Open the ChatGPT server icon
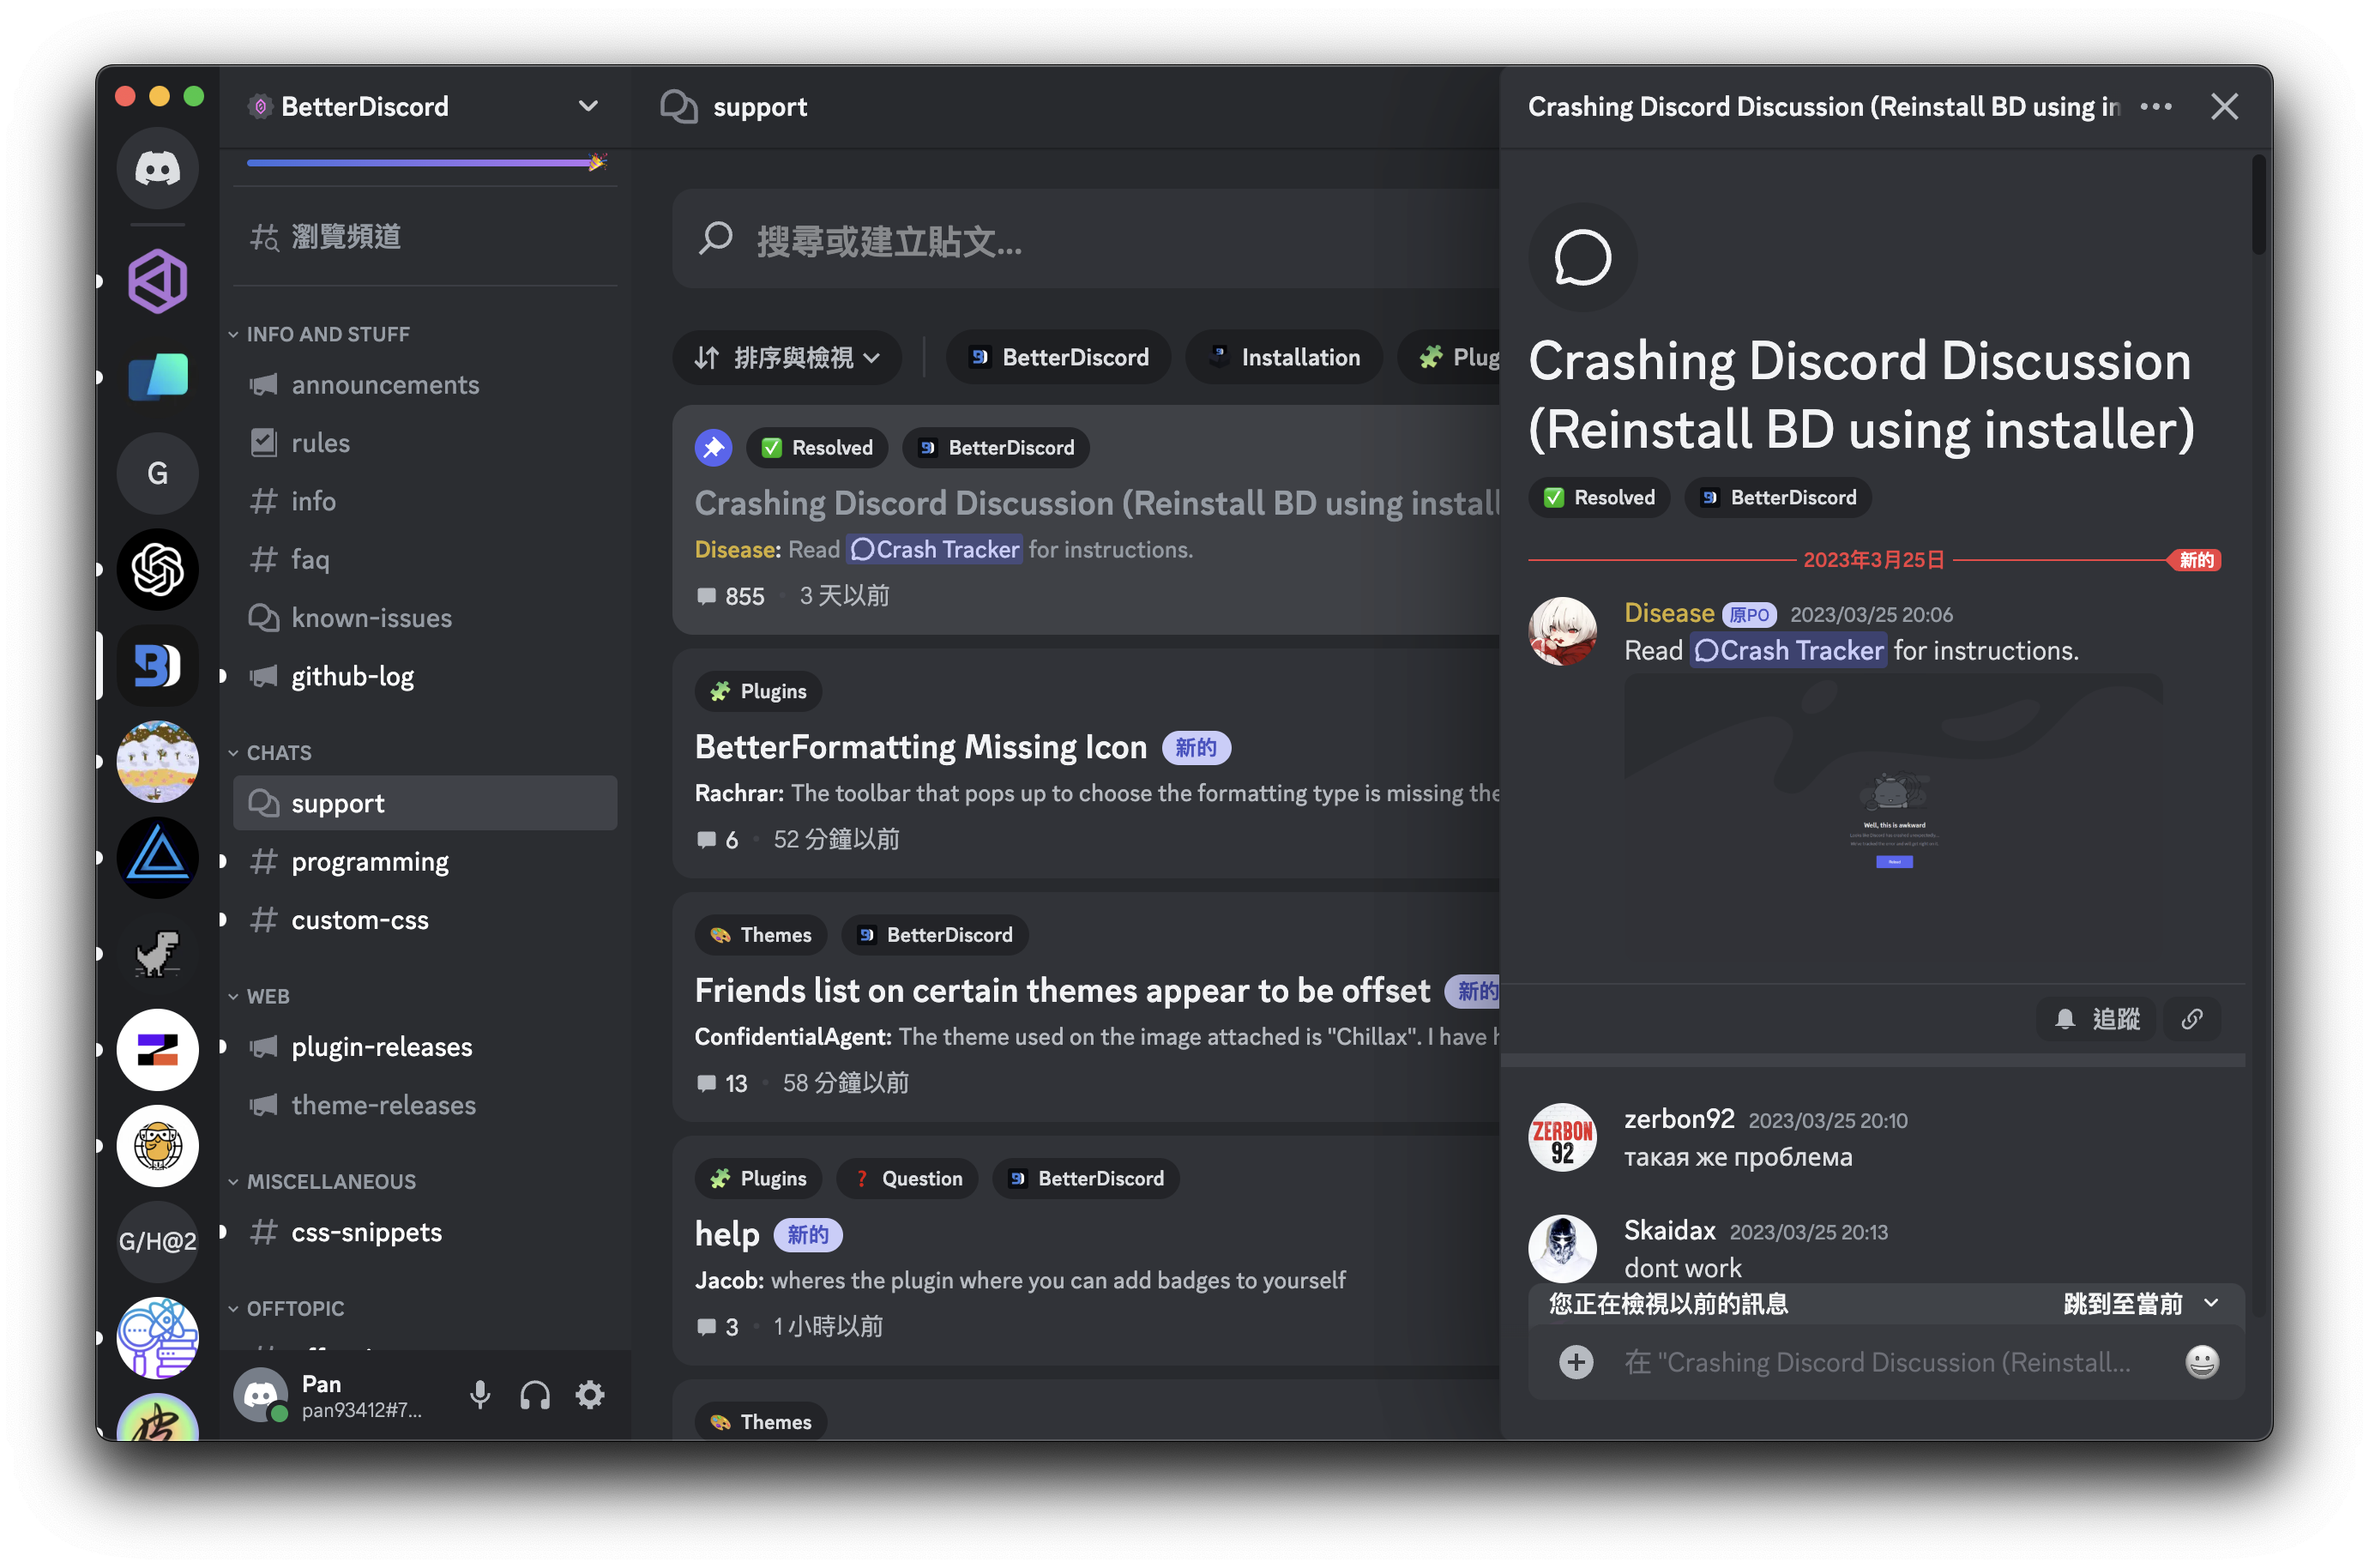The width and height of the screenshot is (2369, 1568). [x=157, y=570]
